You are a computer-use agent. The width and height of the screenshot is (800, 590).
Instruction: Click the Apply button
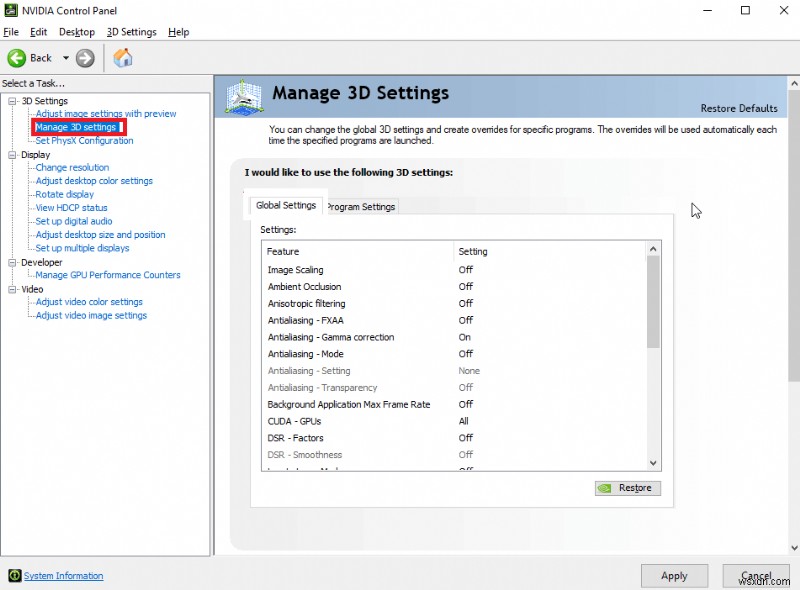click(674, 576)
